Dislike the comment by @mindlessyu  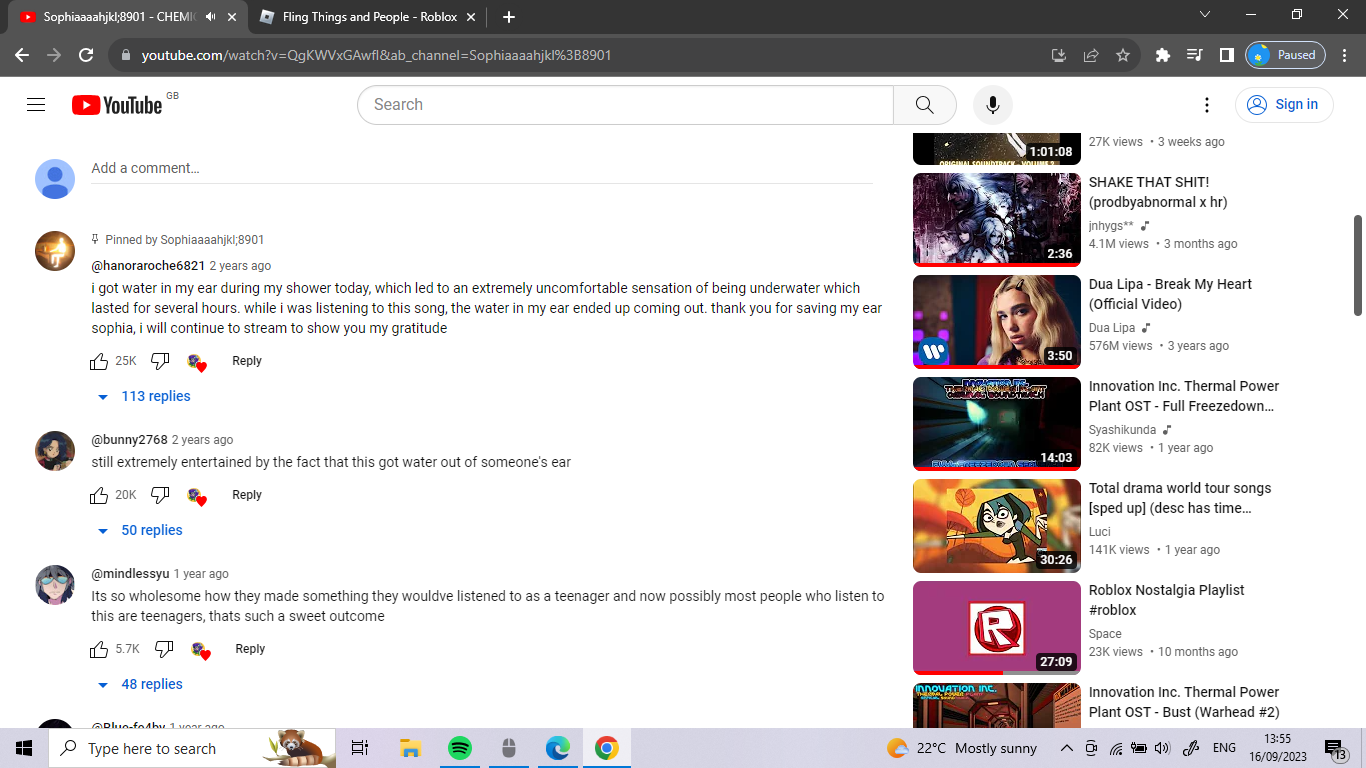pyautogui.click(x=164, y=649)
